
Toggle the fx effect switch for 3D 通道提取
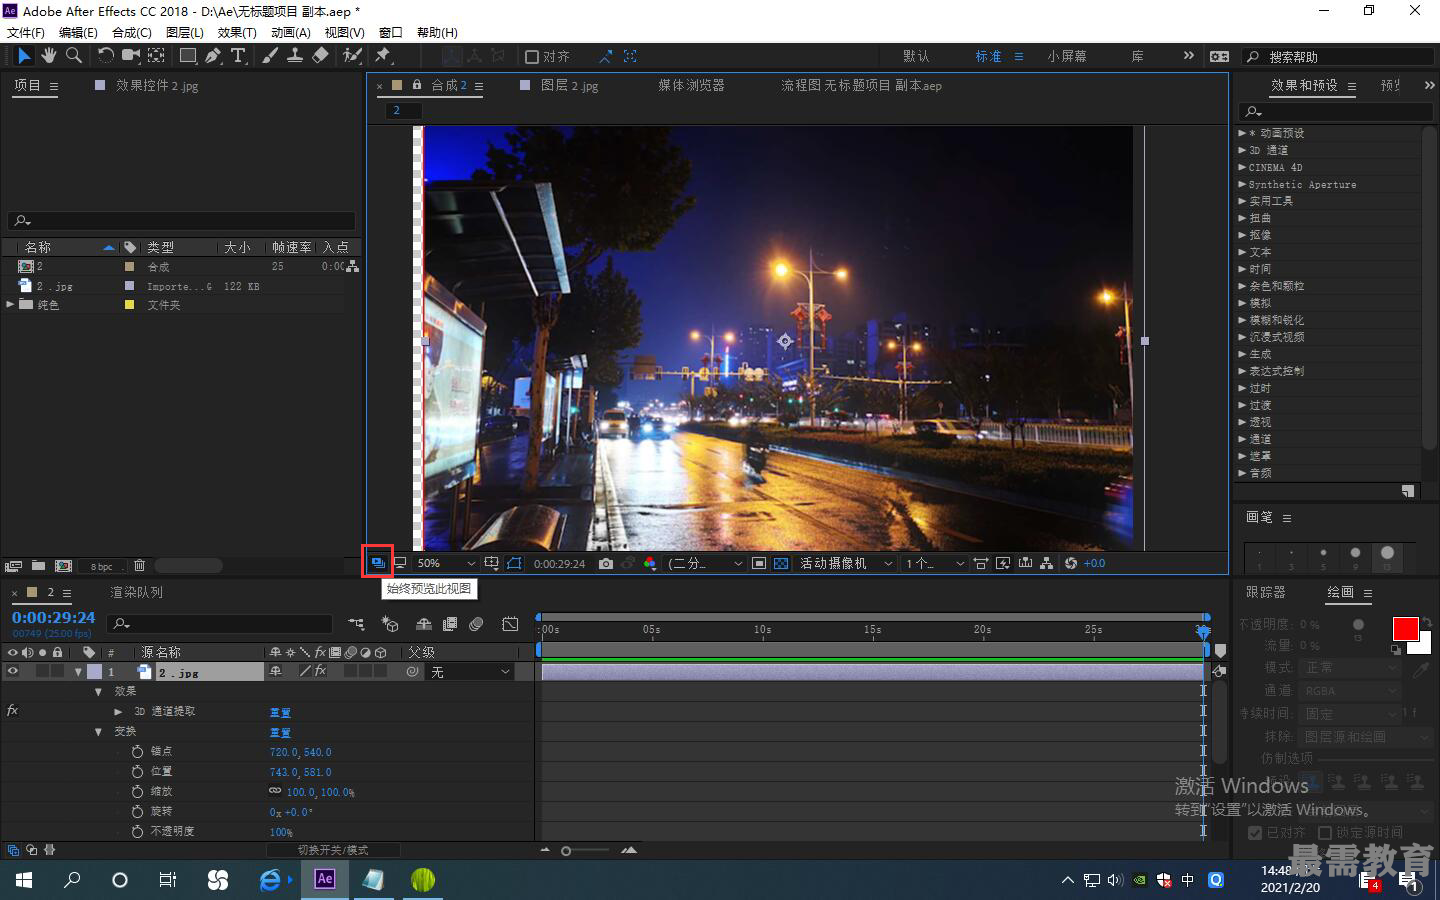click(12, 711)
